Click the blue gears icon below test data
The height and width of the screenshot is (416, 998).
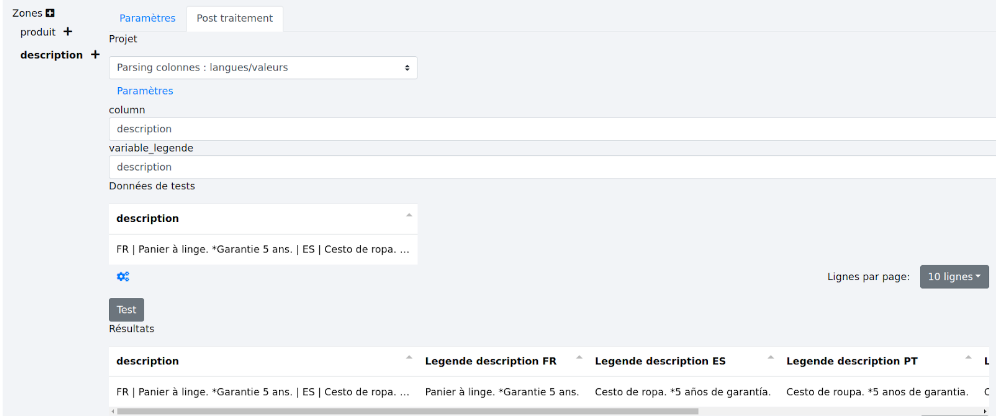click(x=123, y=277)
